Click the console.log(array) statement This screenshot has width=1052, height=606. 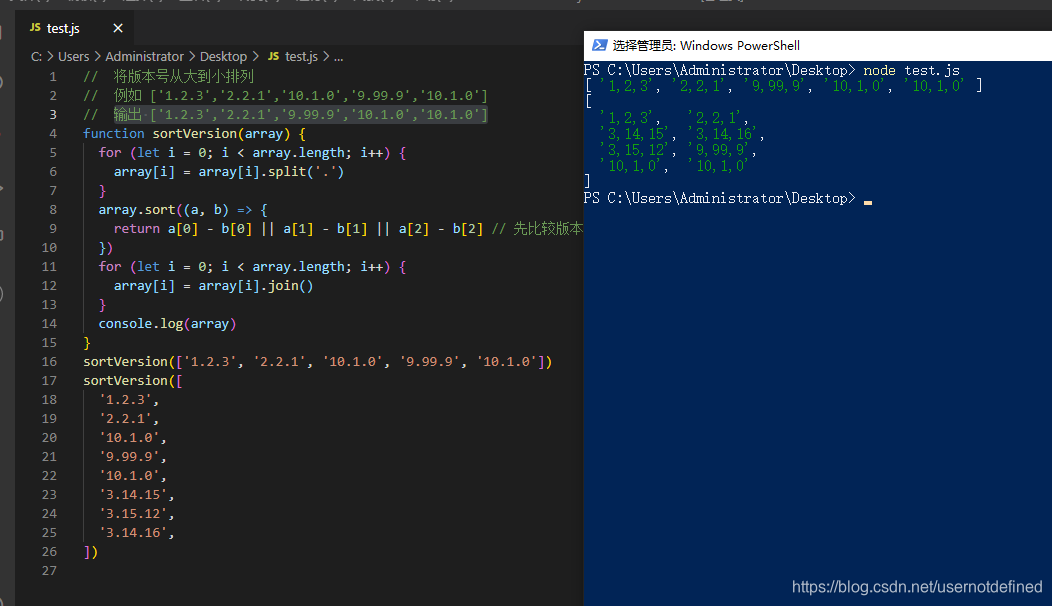click(167, 323)
